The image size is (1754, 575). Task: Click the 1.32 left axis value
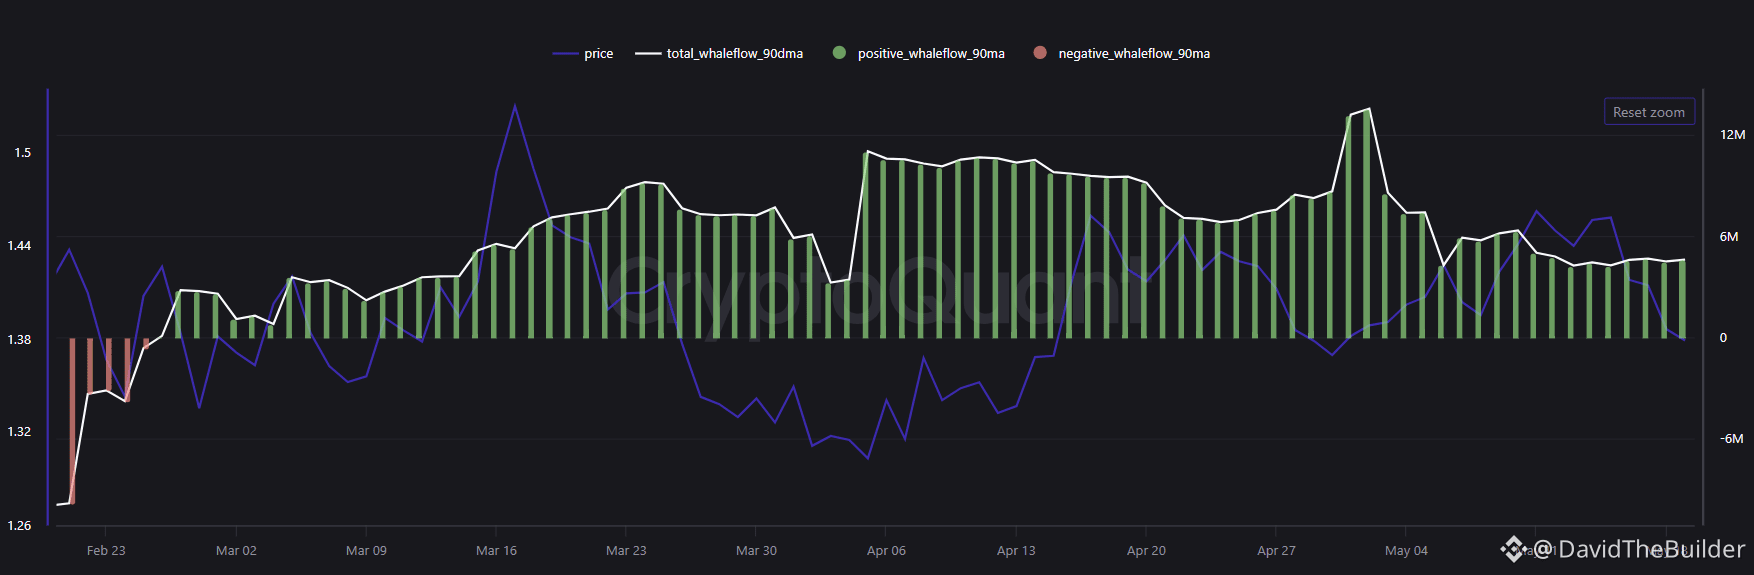tap(19, 432)
